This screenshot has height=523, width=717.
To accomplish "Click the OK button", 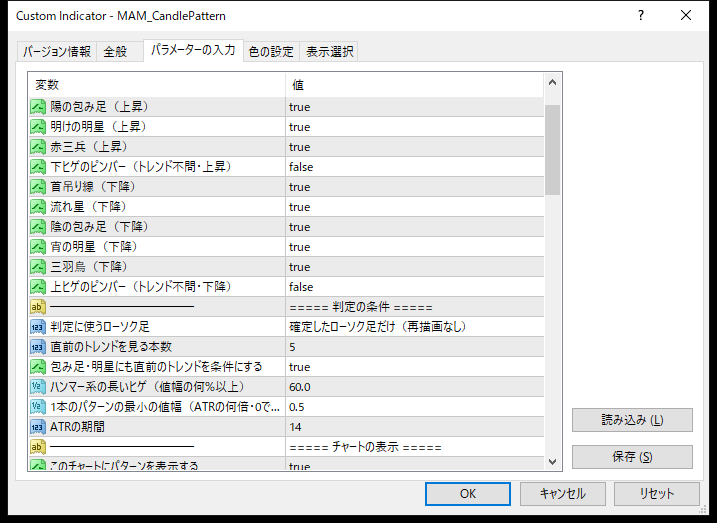I will coord(468,494).
